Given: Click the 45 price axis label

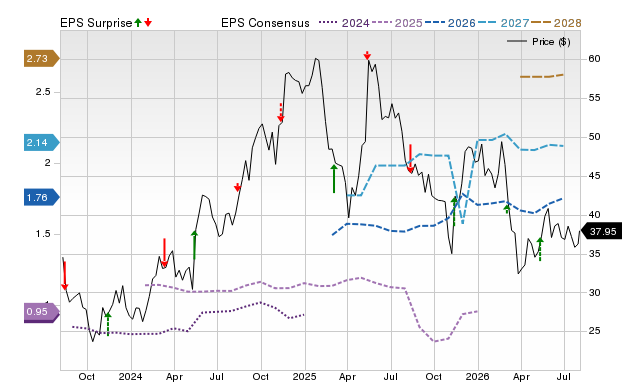Looking at the screenshot, I should [x=594, y=176].
